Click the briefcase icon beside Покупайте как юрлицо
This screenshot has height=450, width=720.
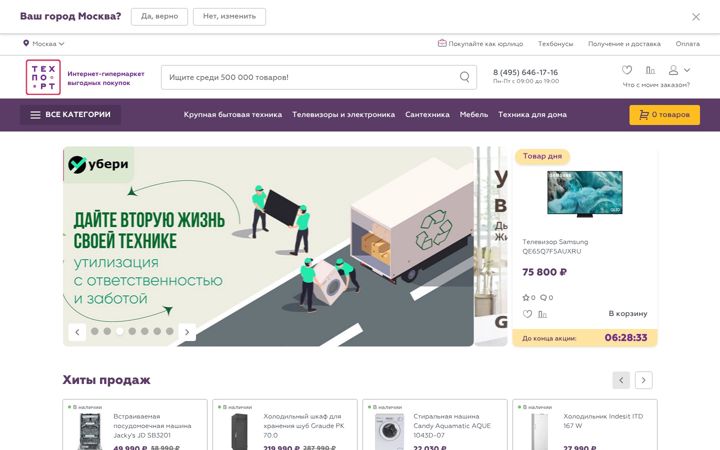pyautogui.click(x=442, y=43)
